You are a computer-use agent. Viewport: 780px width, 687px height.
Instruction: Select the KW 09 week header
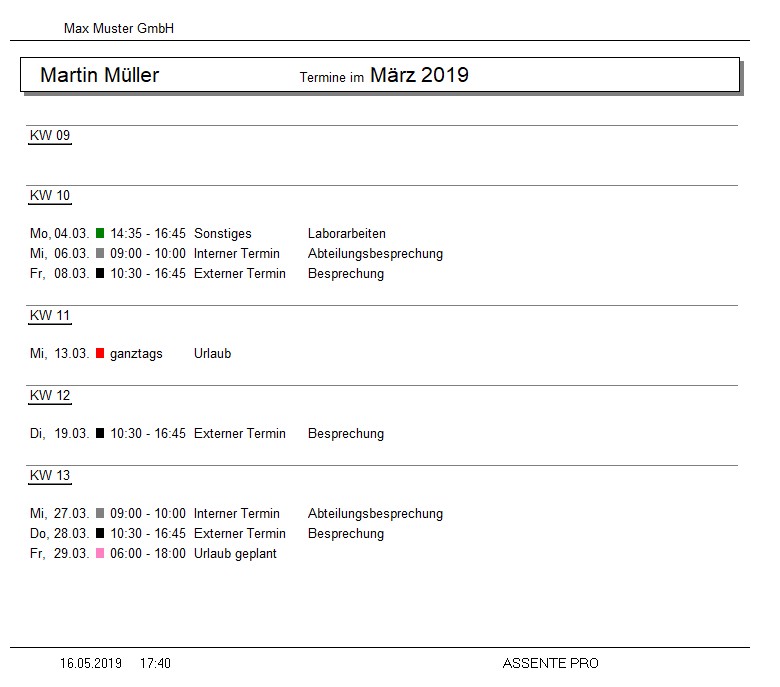pyautogui.click(x=50, y=135)
